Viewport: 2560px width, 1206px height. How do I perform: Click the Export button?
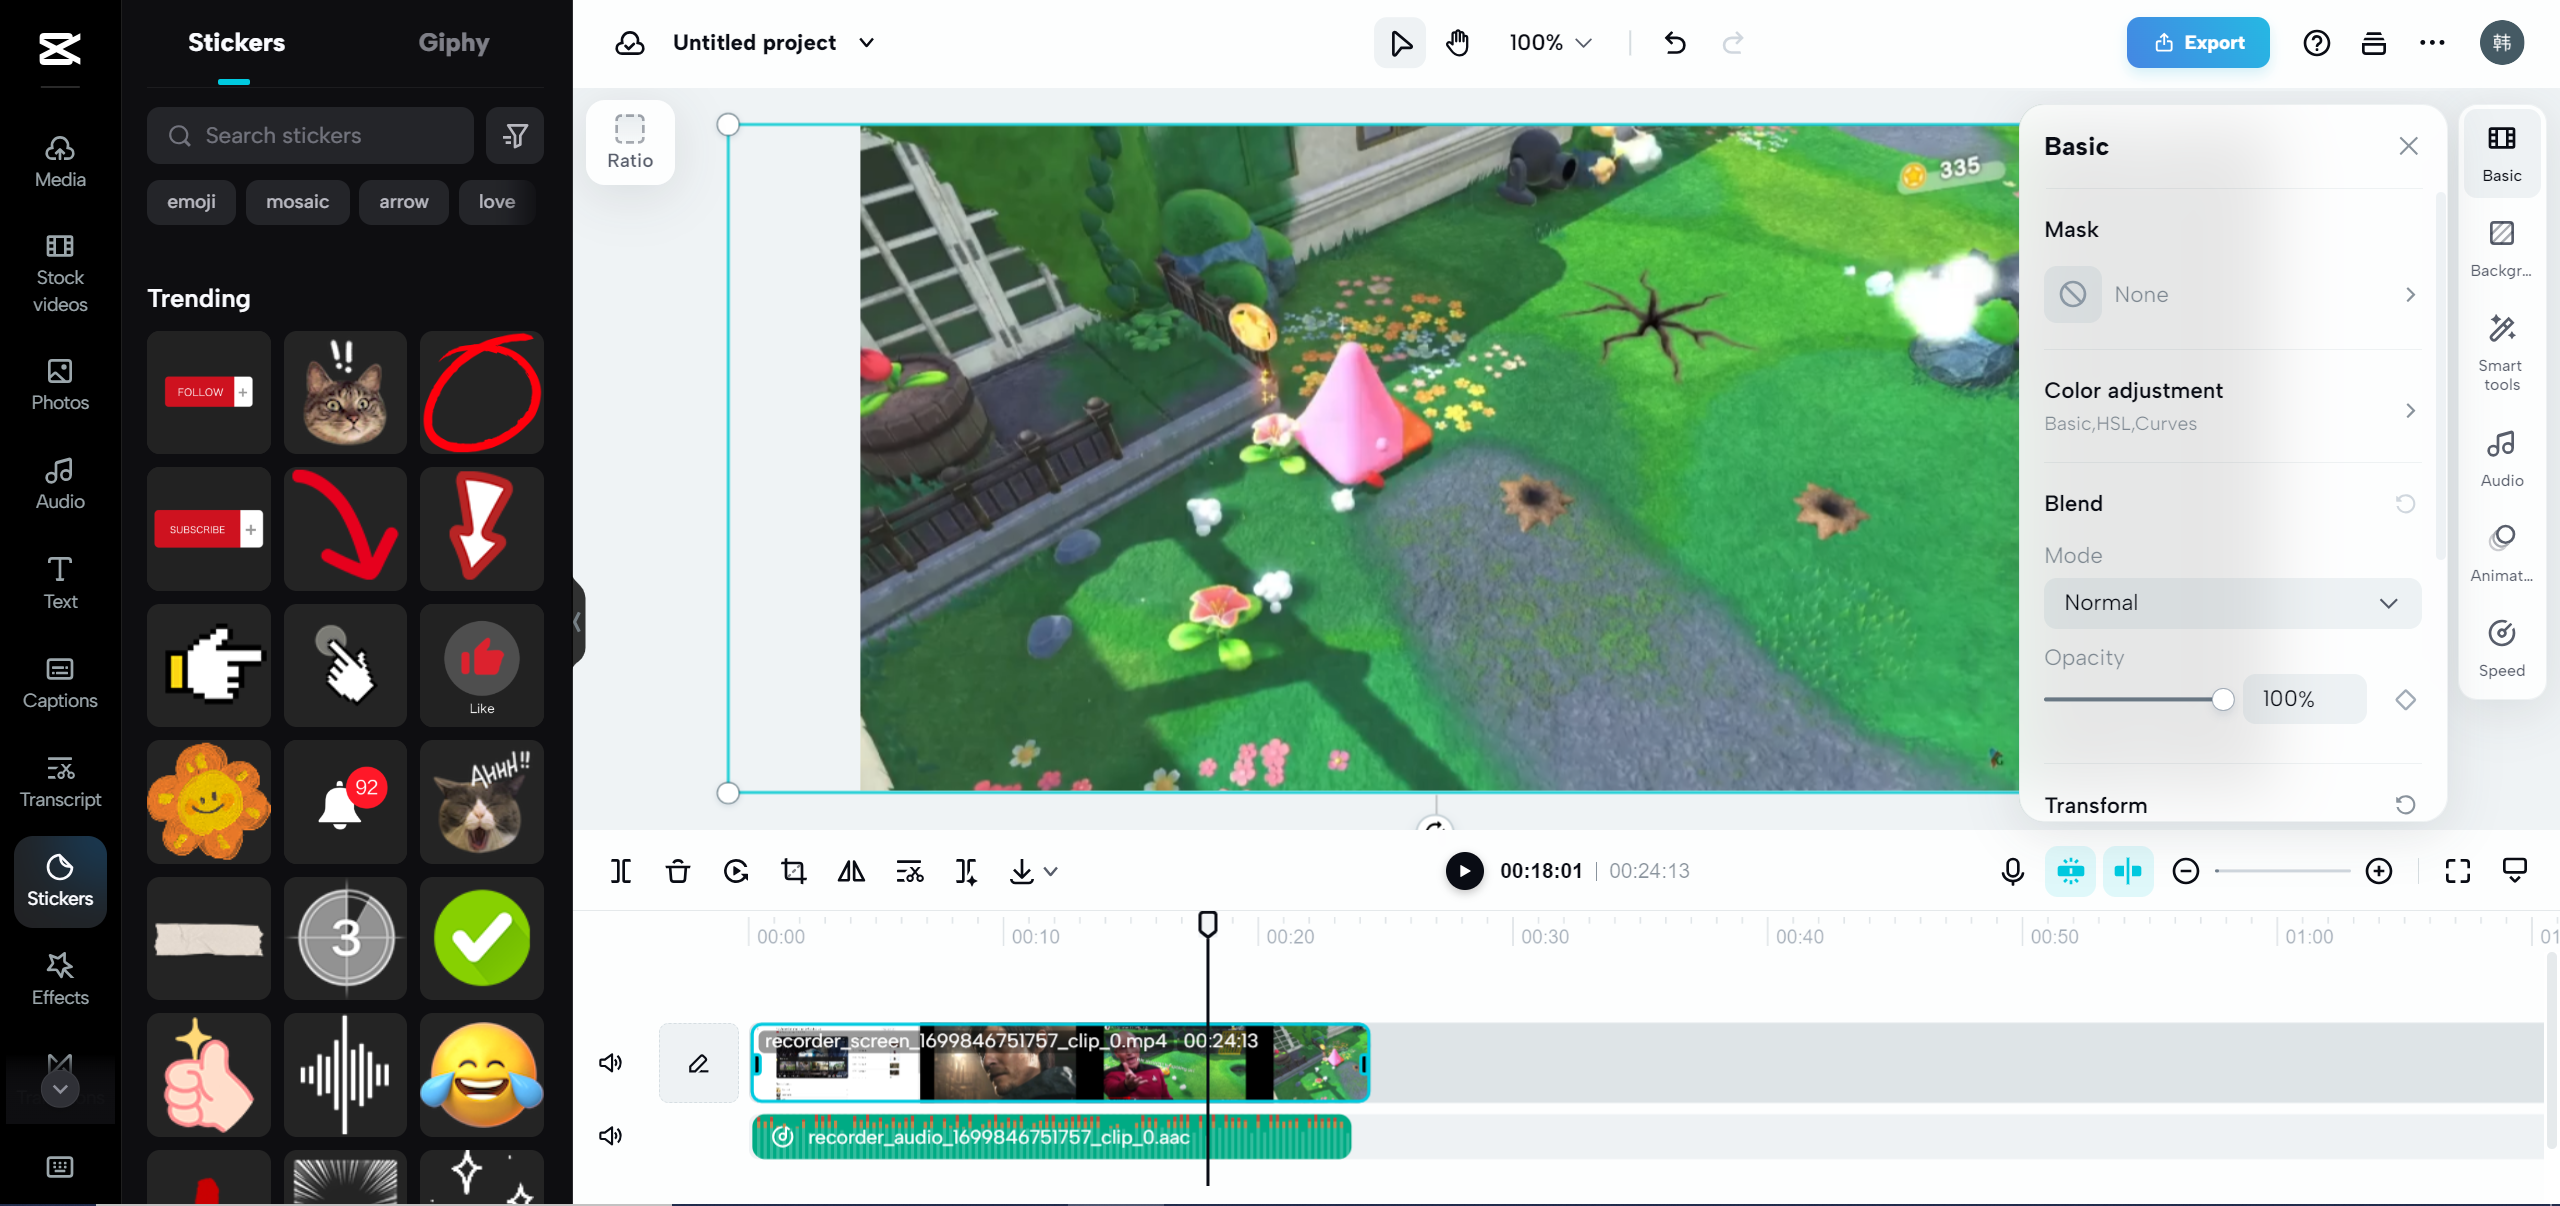2197,42
